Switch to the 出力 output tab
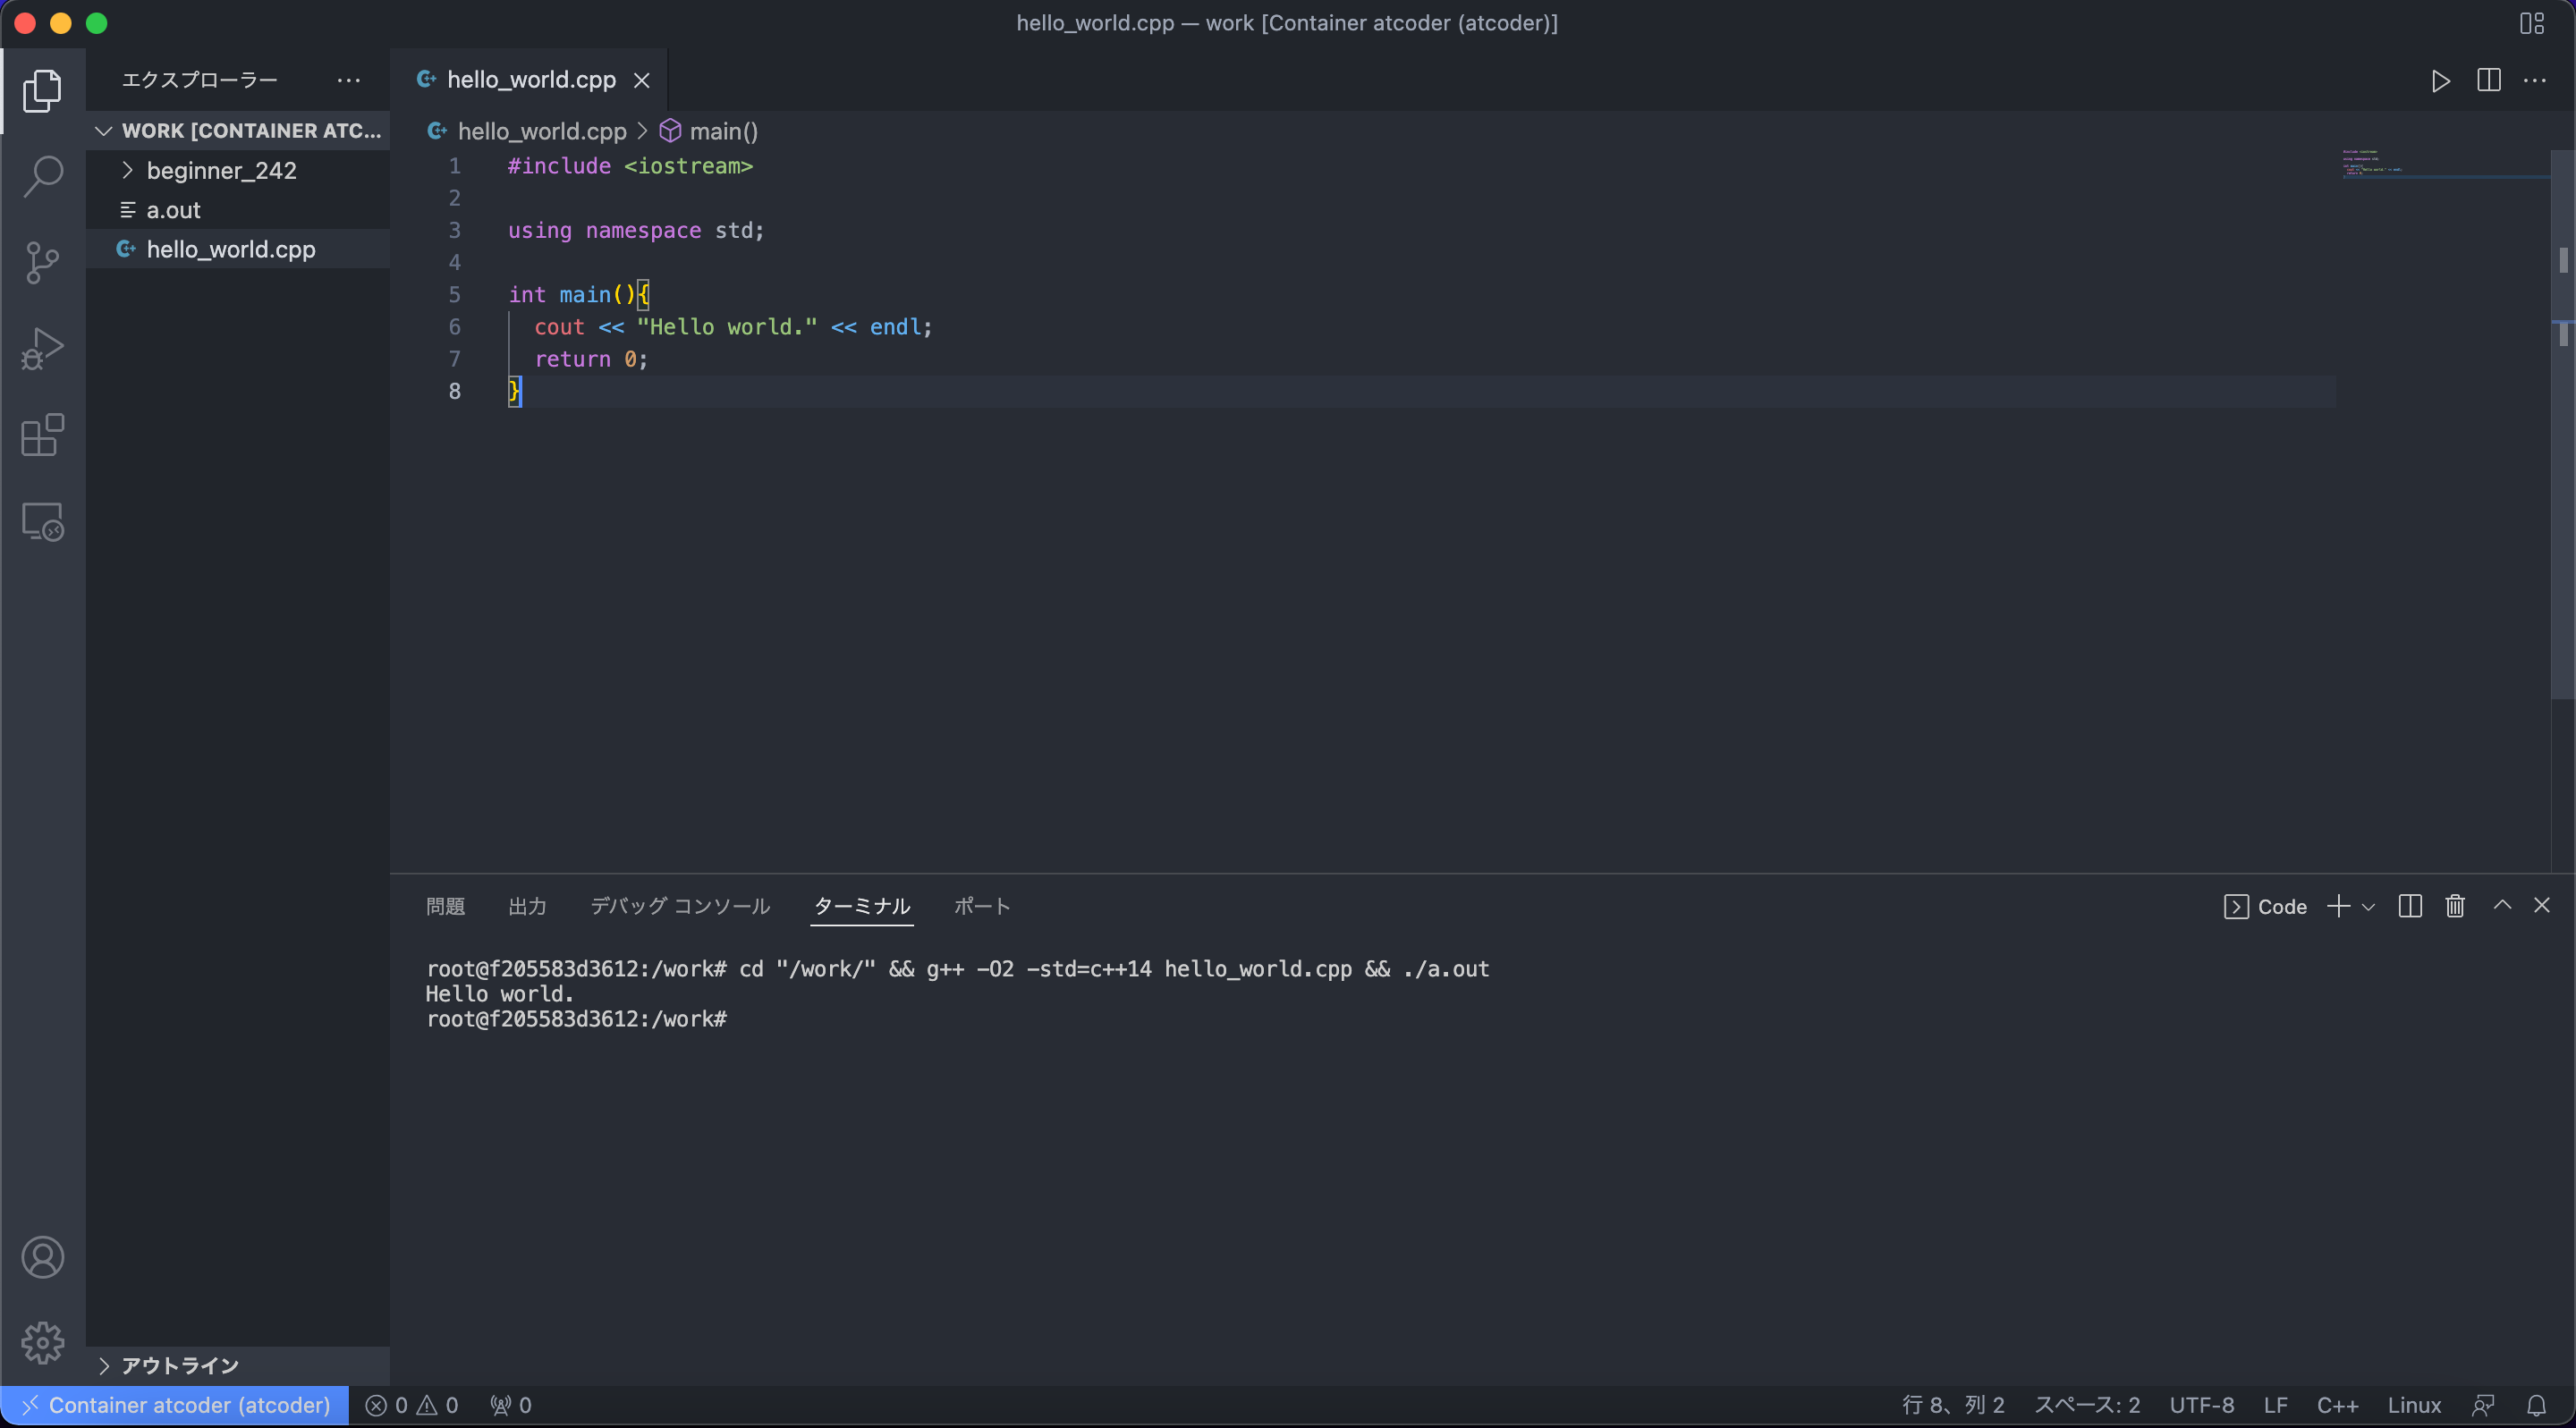This screenshot has width=2576, height=1428. pyautogui.click(x=527, y=906)
